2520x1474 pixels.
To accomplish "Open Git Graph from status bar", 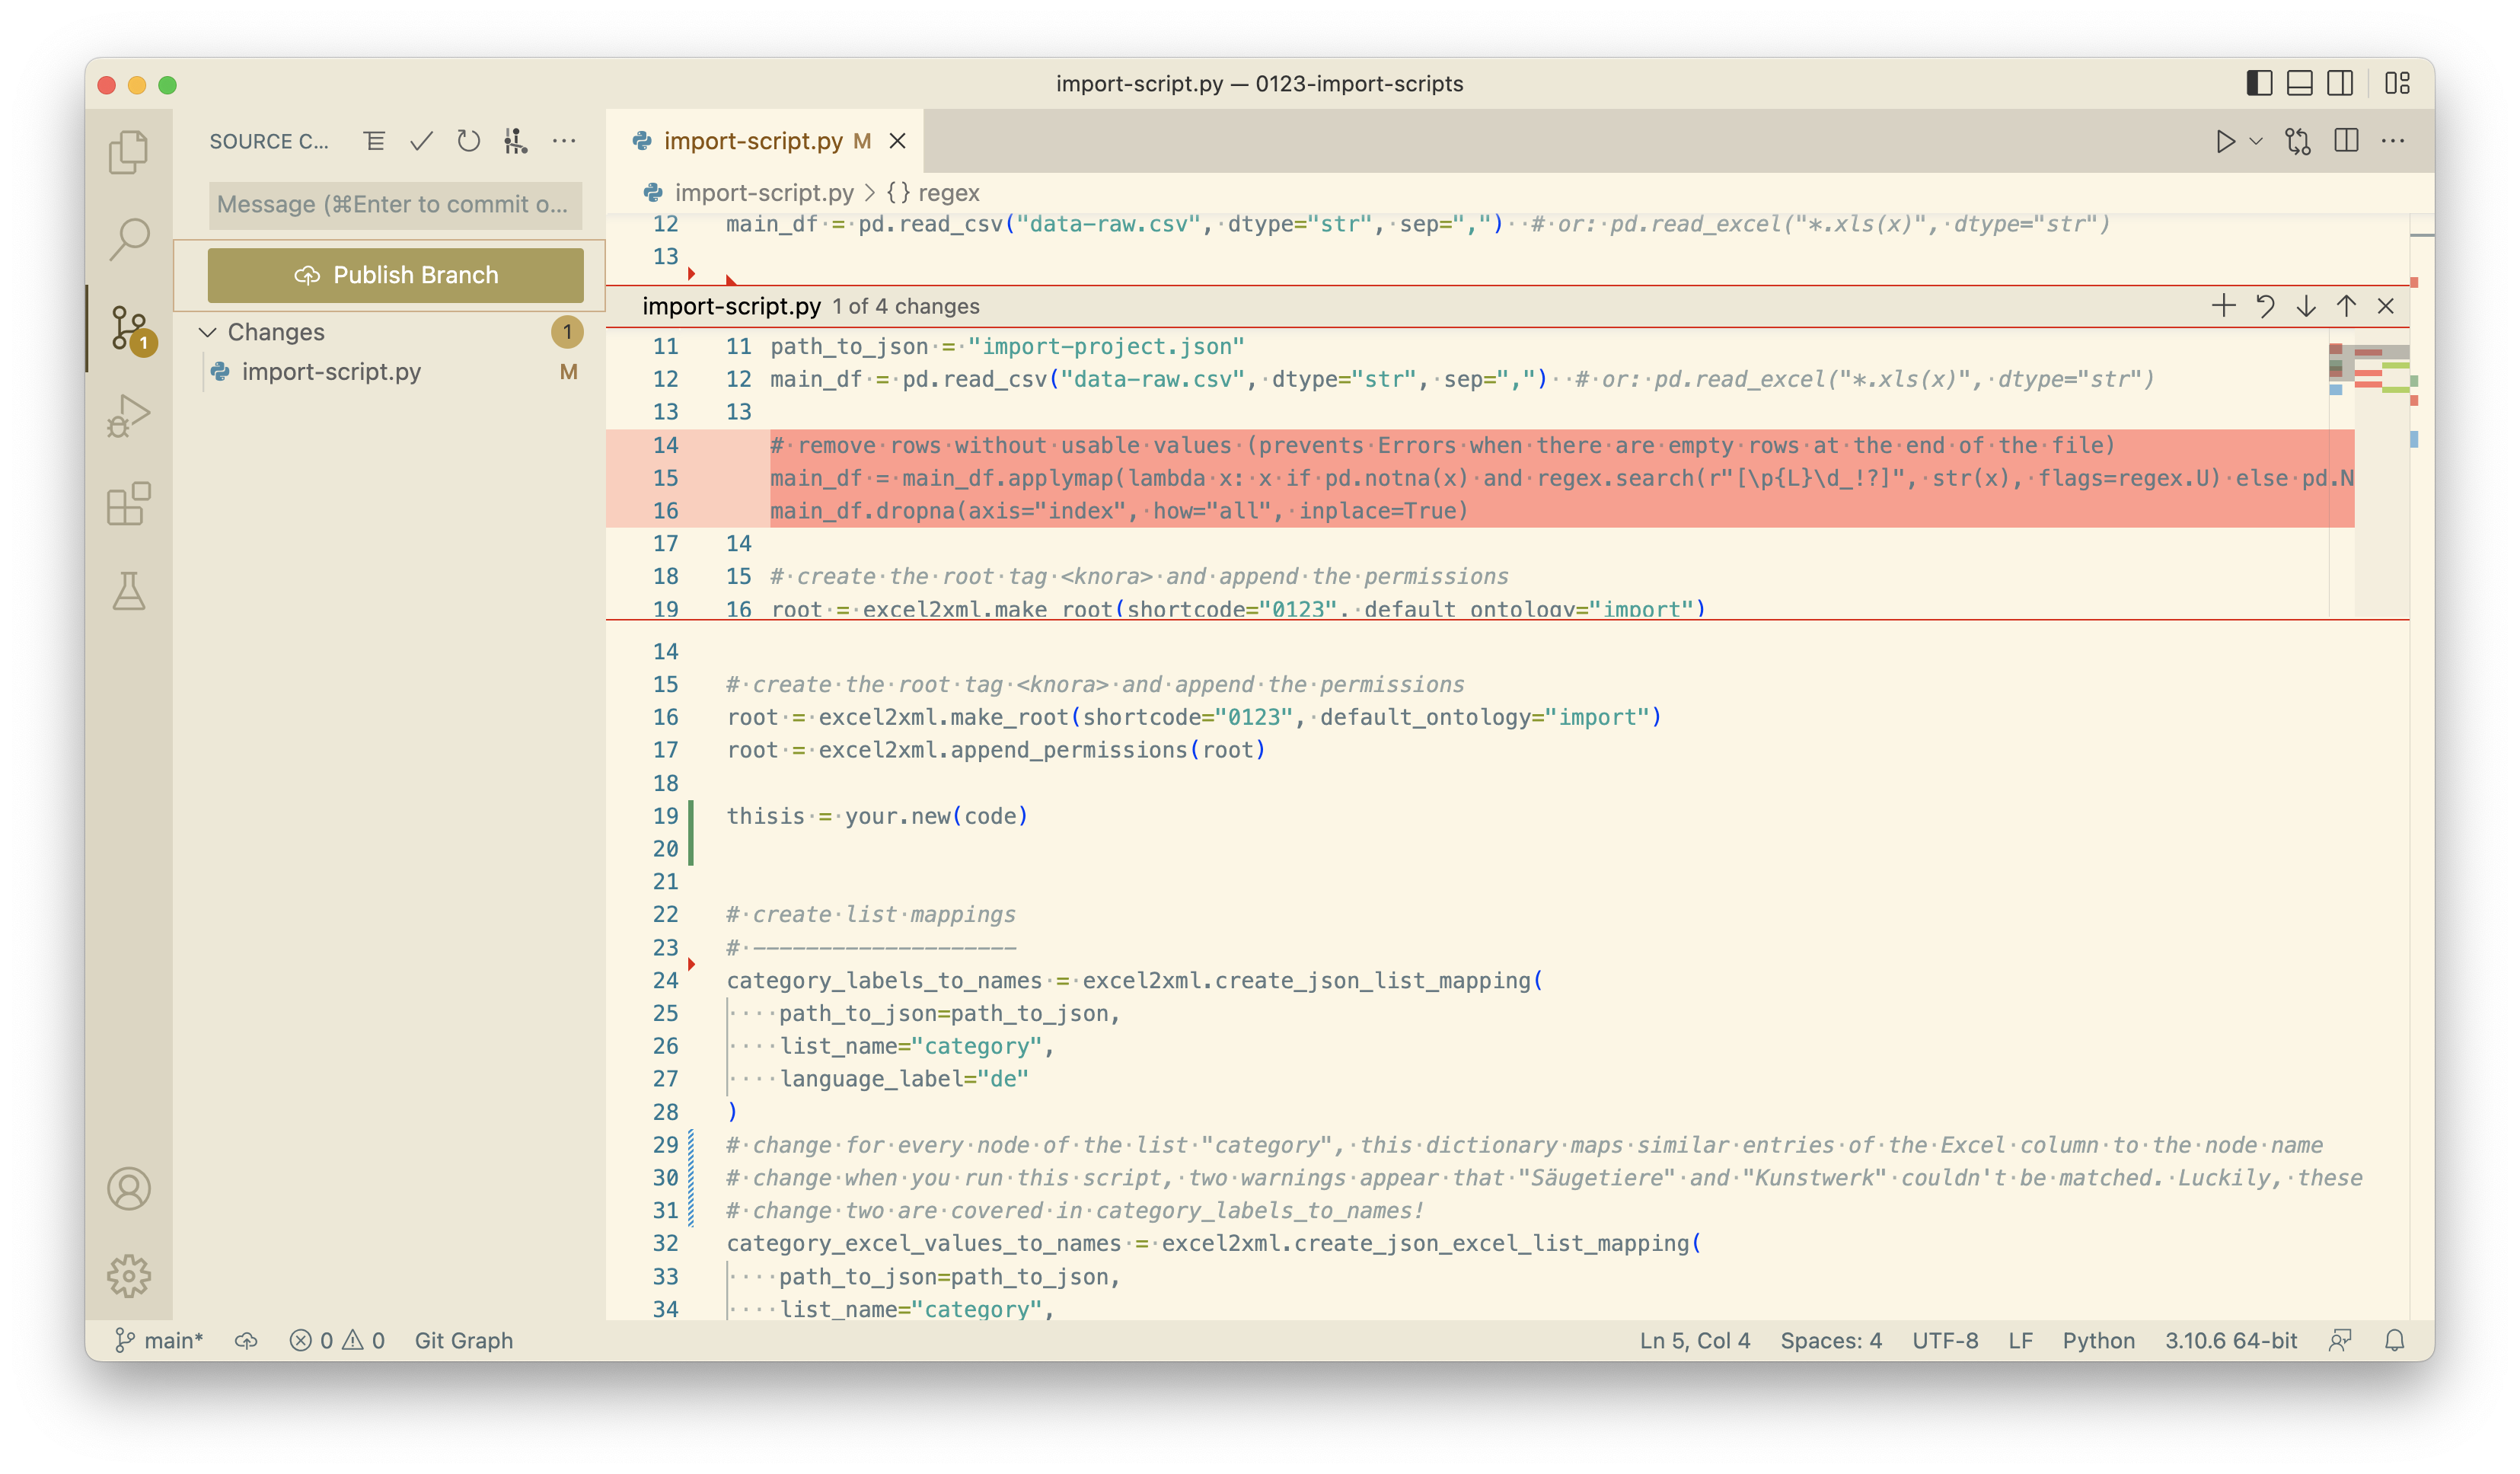I will coord(463,1340).
